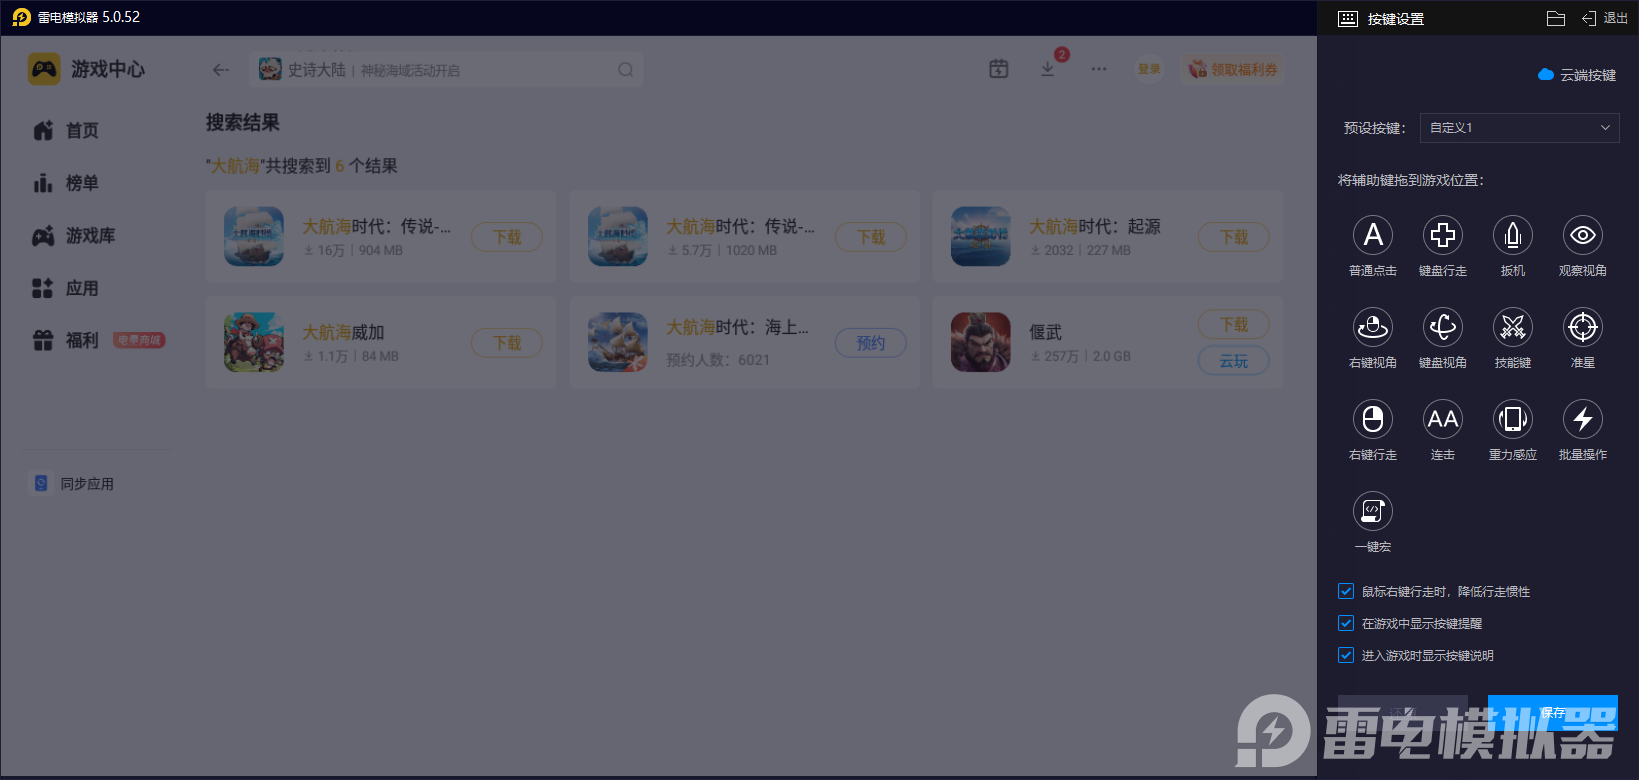Open the 大航海时代：起源 game thumbnail
The width and height of the screenshot is (1639, 780).
(x=981, y=236)
